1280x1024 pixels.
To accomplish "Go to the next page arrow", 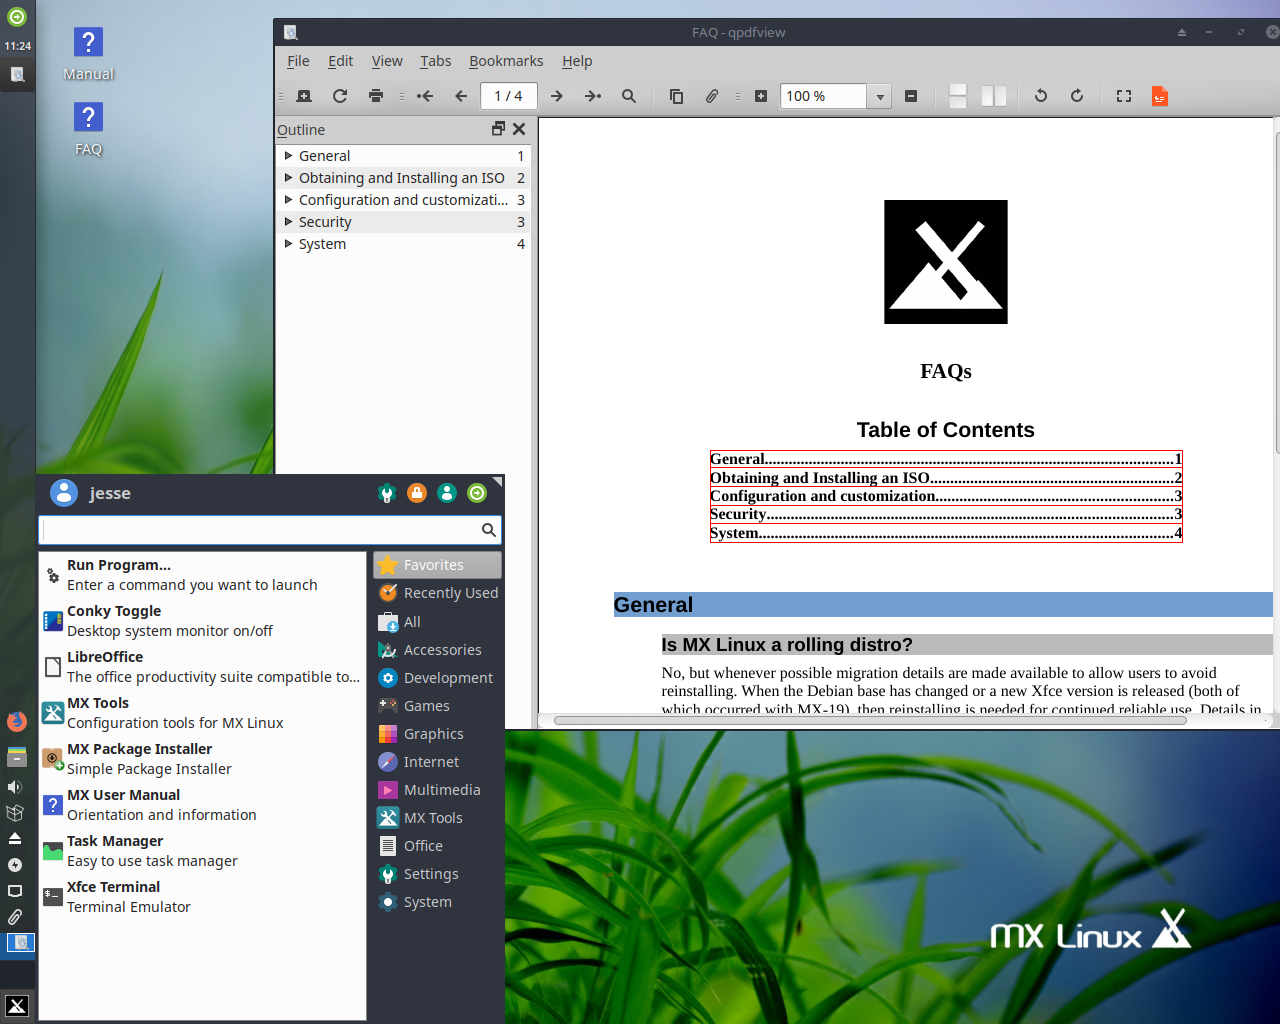I will point(557,96).
